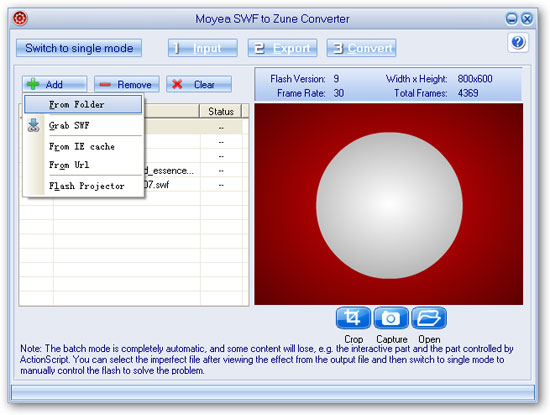Click the Add button
The image size is (550, 415).
click(x=54, y=84)
